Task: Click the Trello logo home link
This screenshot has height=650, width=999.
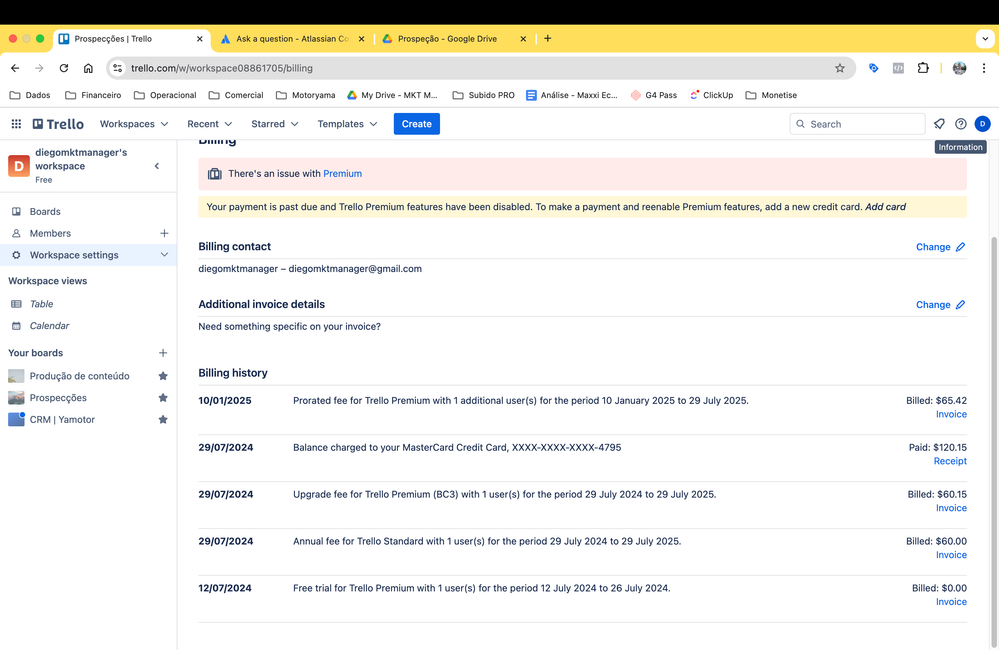Action: 58,124
